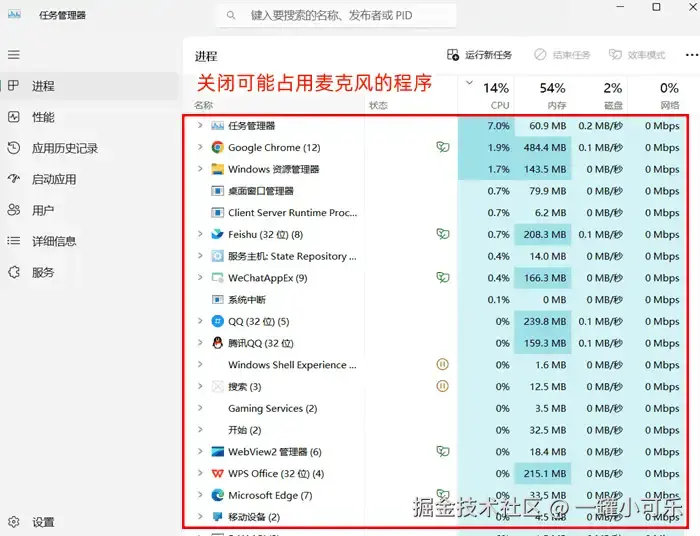Click the 任务管理器 process row icon

(x=217, y=126)
